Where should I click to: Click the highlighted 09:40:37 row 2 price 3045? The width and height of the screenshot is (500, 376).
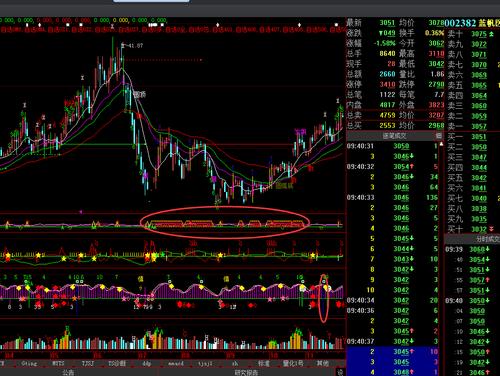click(x=401, y=352)
